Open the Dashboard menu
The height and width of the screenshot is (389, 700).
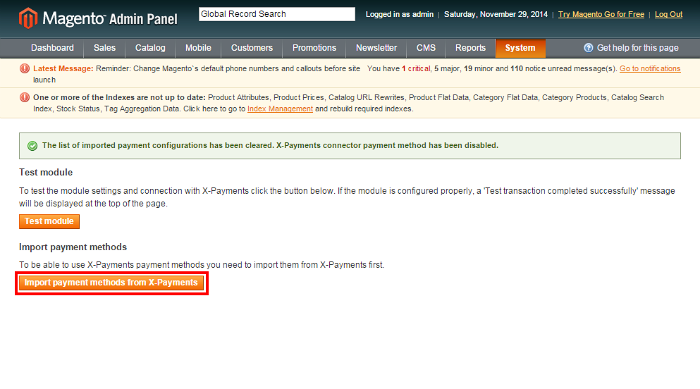point(52,48)
